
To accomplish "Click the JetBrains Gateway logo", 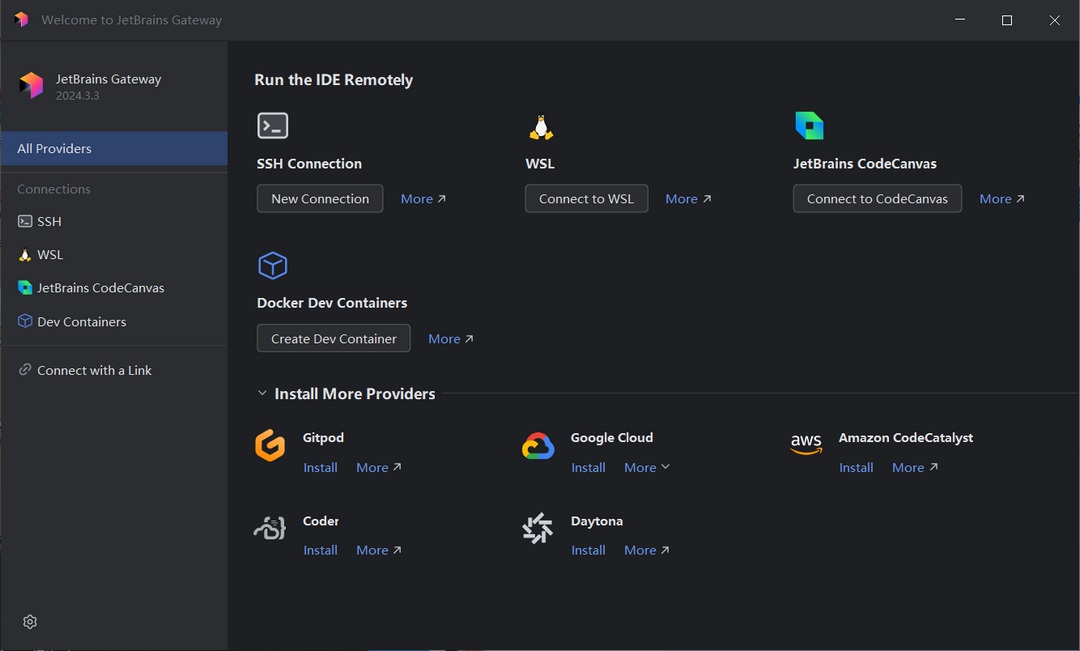I will [x=29, y=85].
